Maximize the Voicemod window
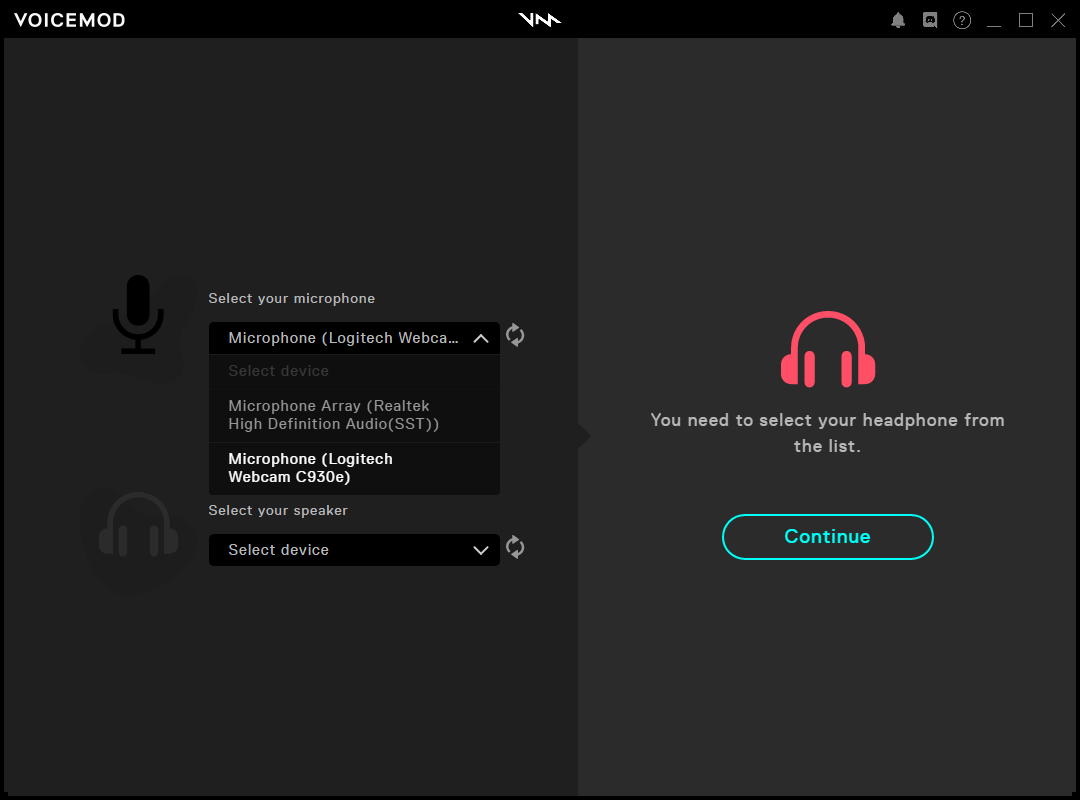 [1025, 20]
